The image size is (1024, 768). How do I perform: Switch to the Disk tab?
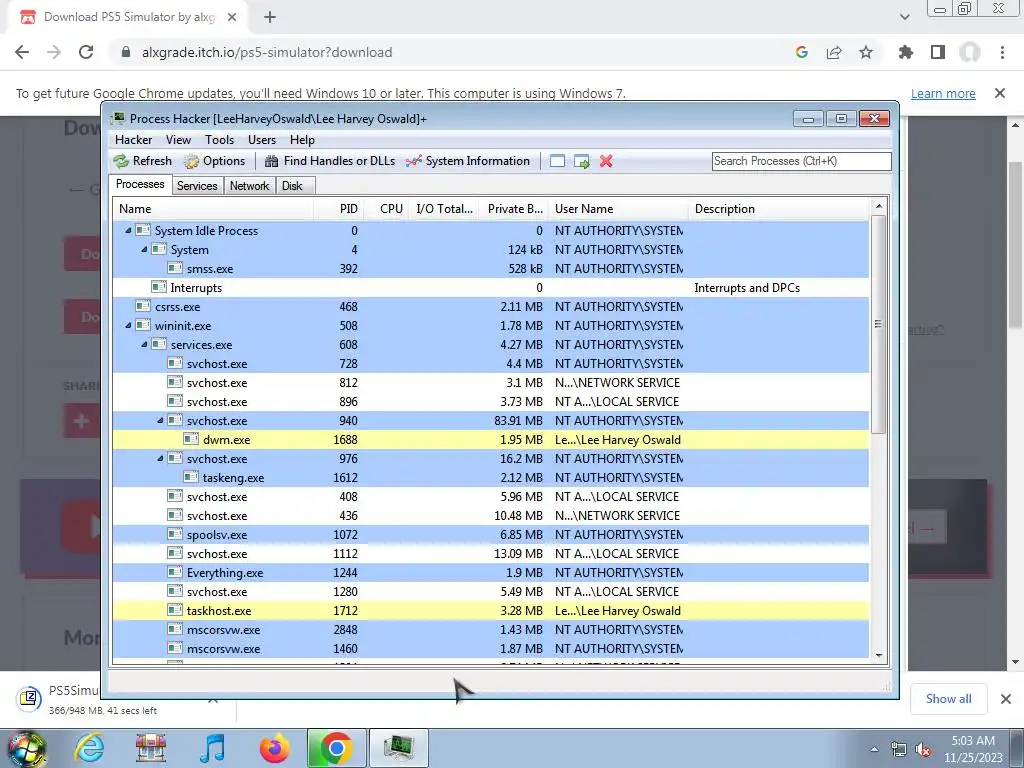[293, 186]
